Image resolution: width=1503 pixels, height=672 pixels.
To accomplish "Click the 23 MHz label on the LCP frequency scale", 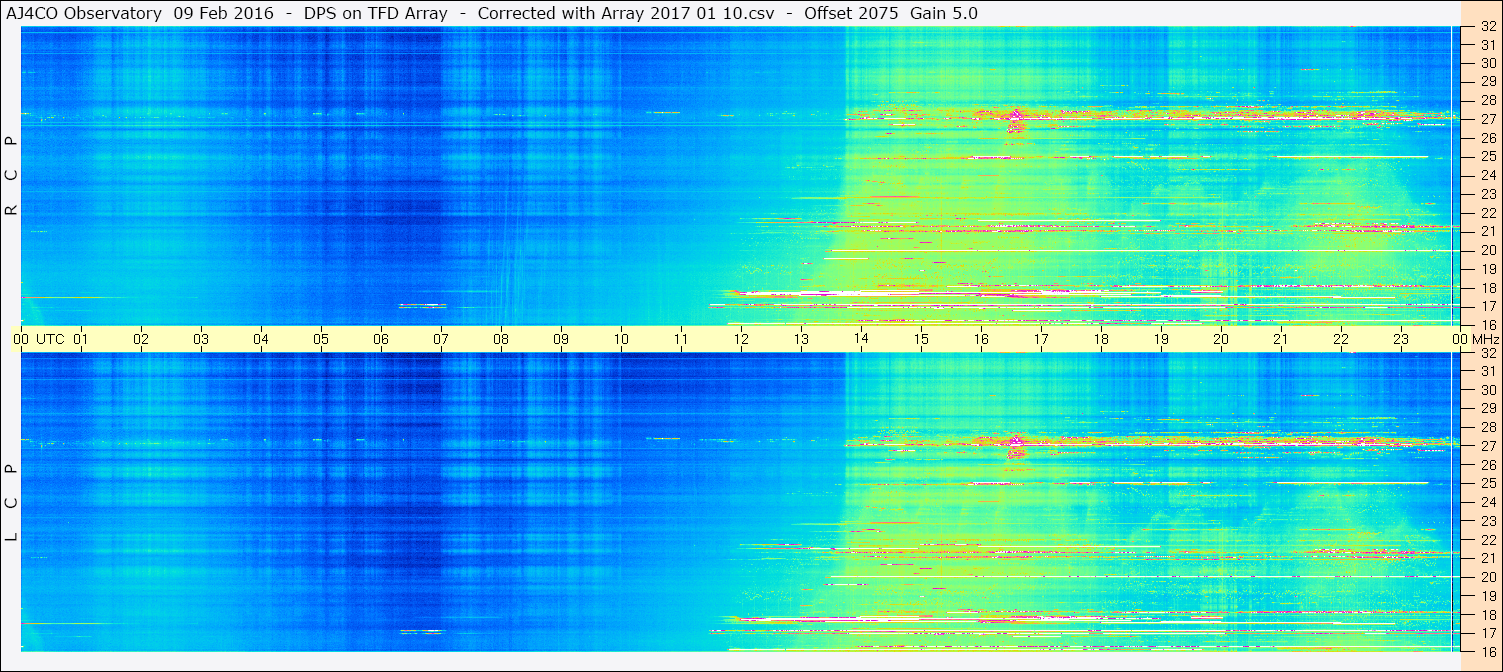I will (1487, 521).
